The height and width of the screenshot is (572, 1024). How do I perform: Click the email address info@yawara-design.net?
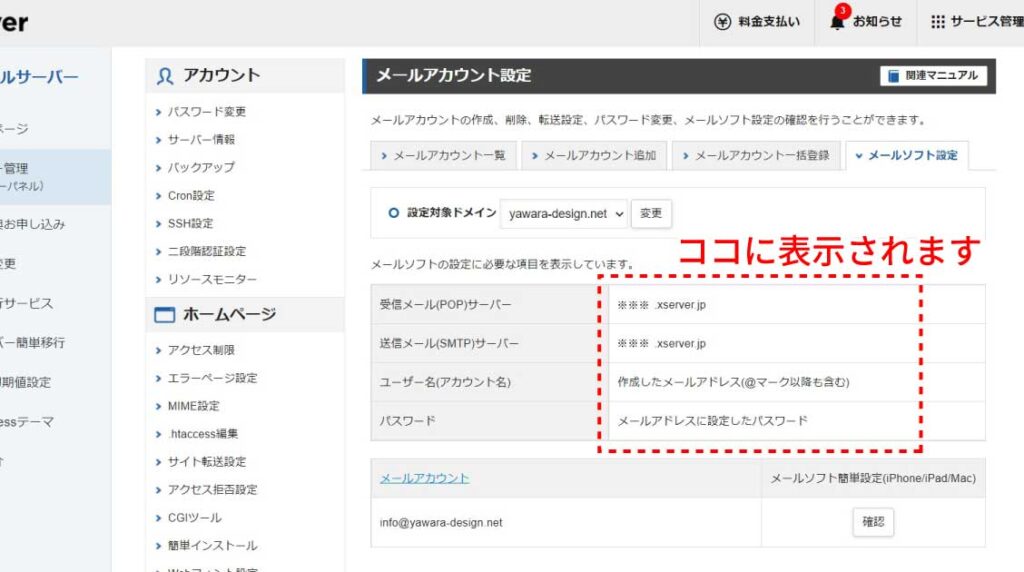click(x=441, y=522)
